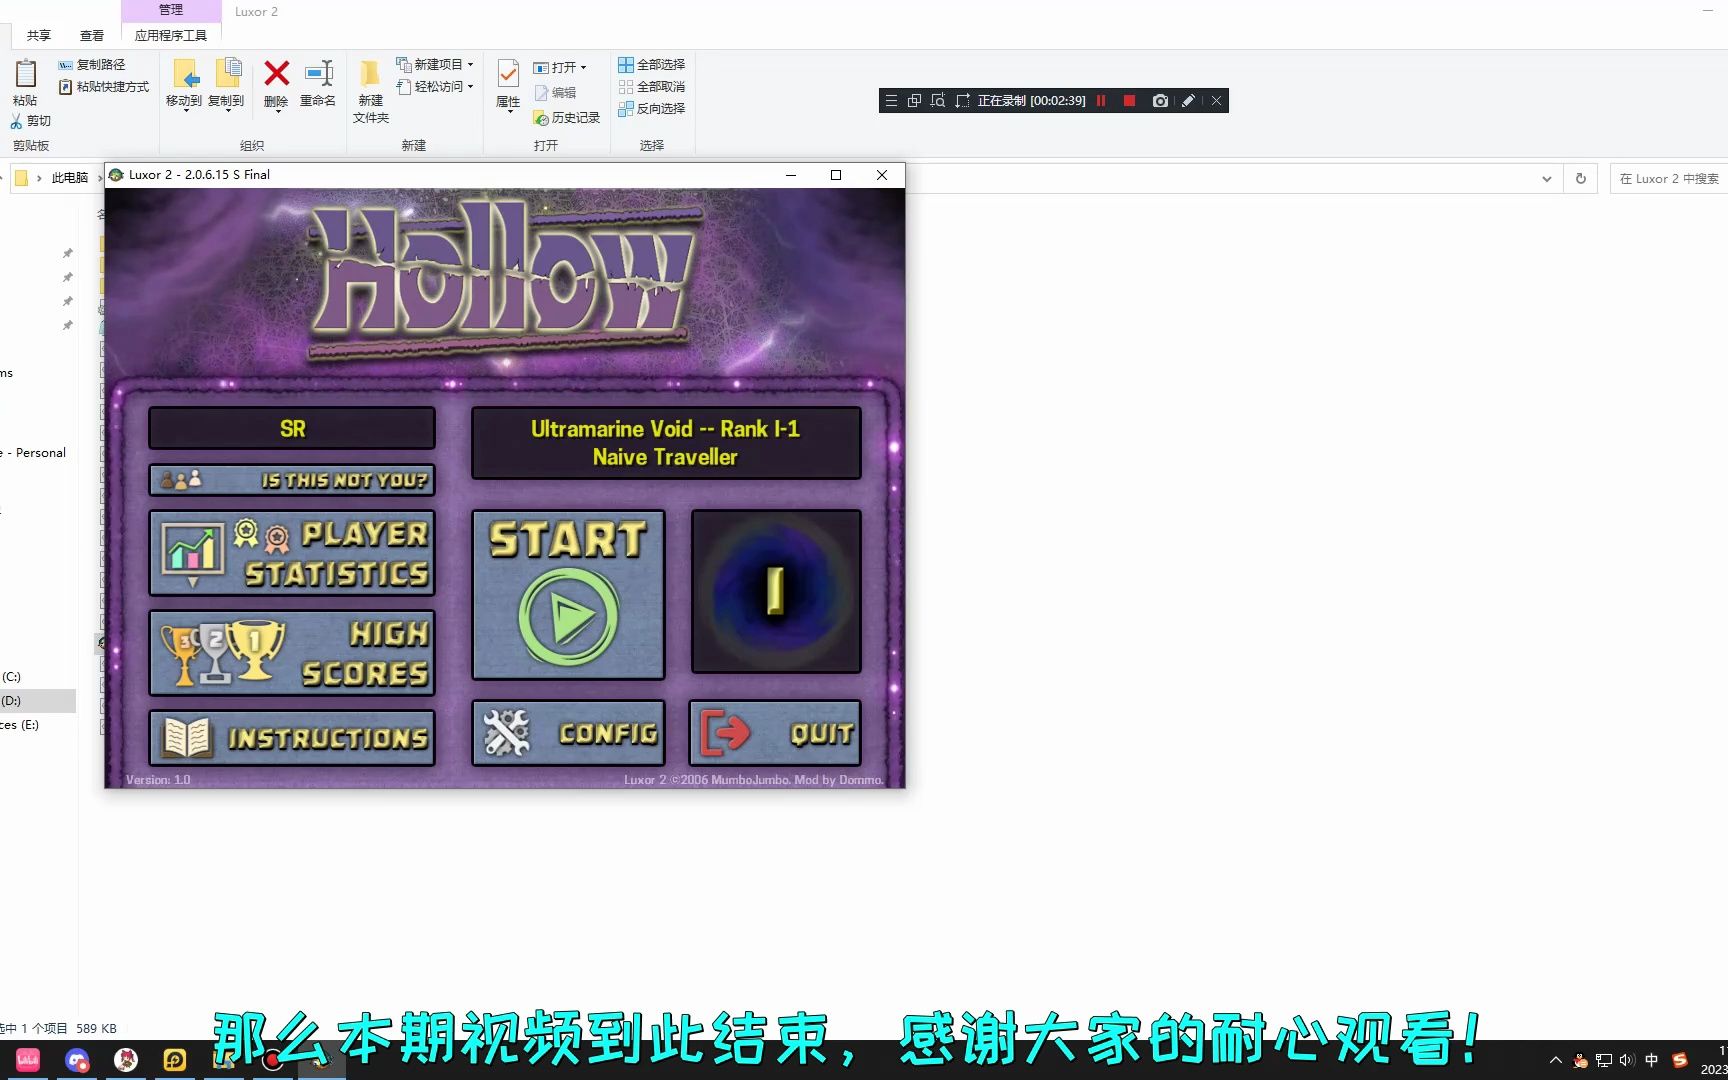Click Select all (全部选择) in ribbon
Image resolution: width=1728 pixels, height=1080 pixels.
pyautogui.click(x=652, y=65)
